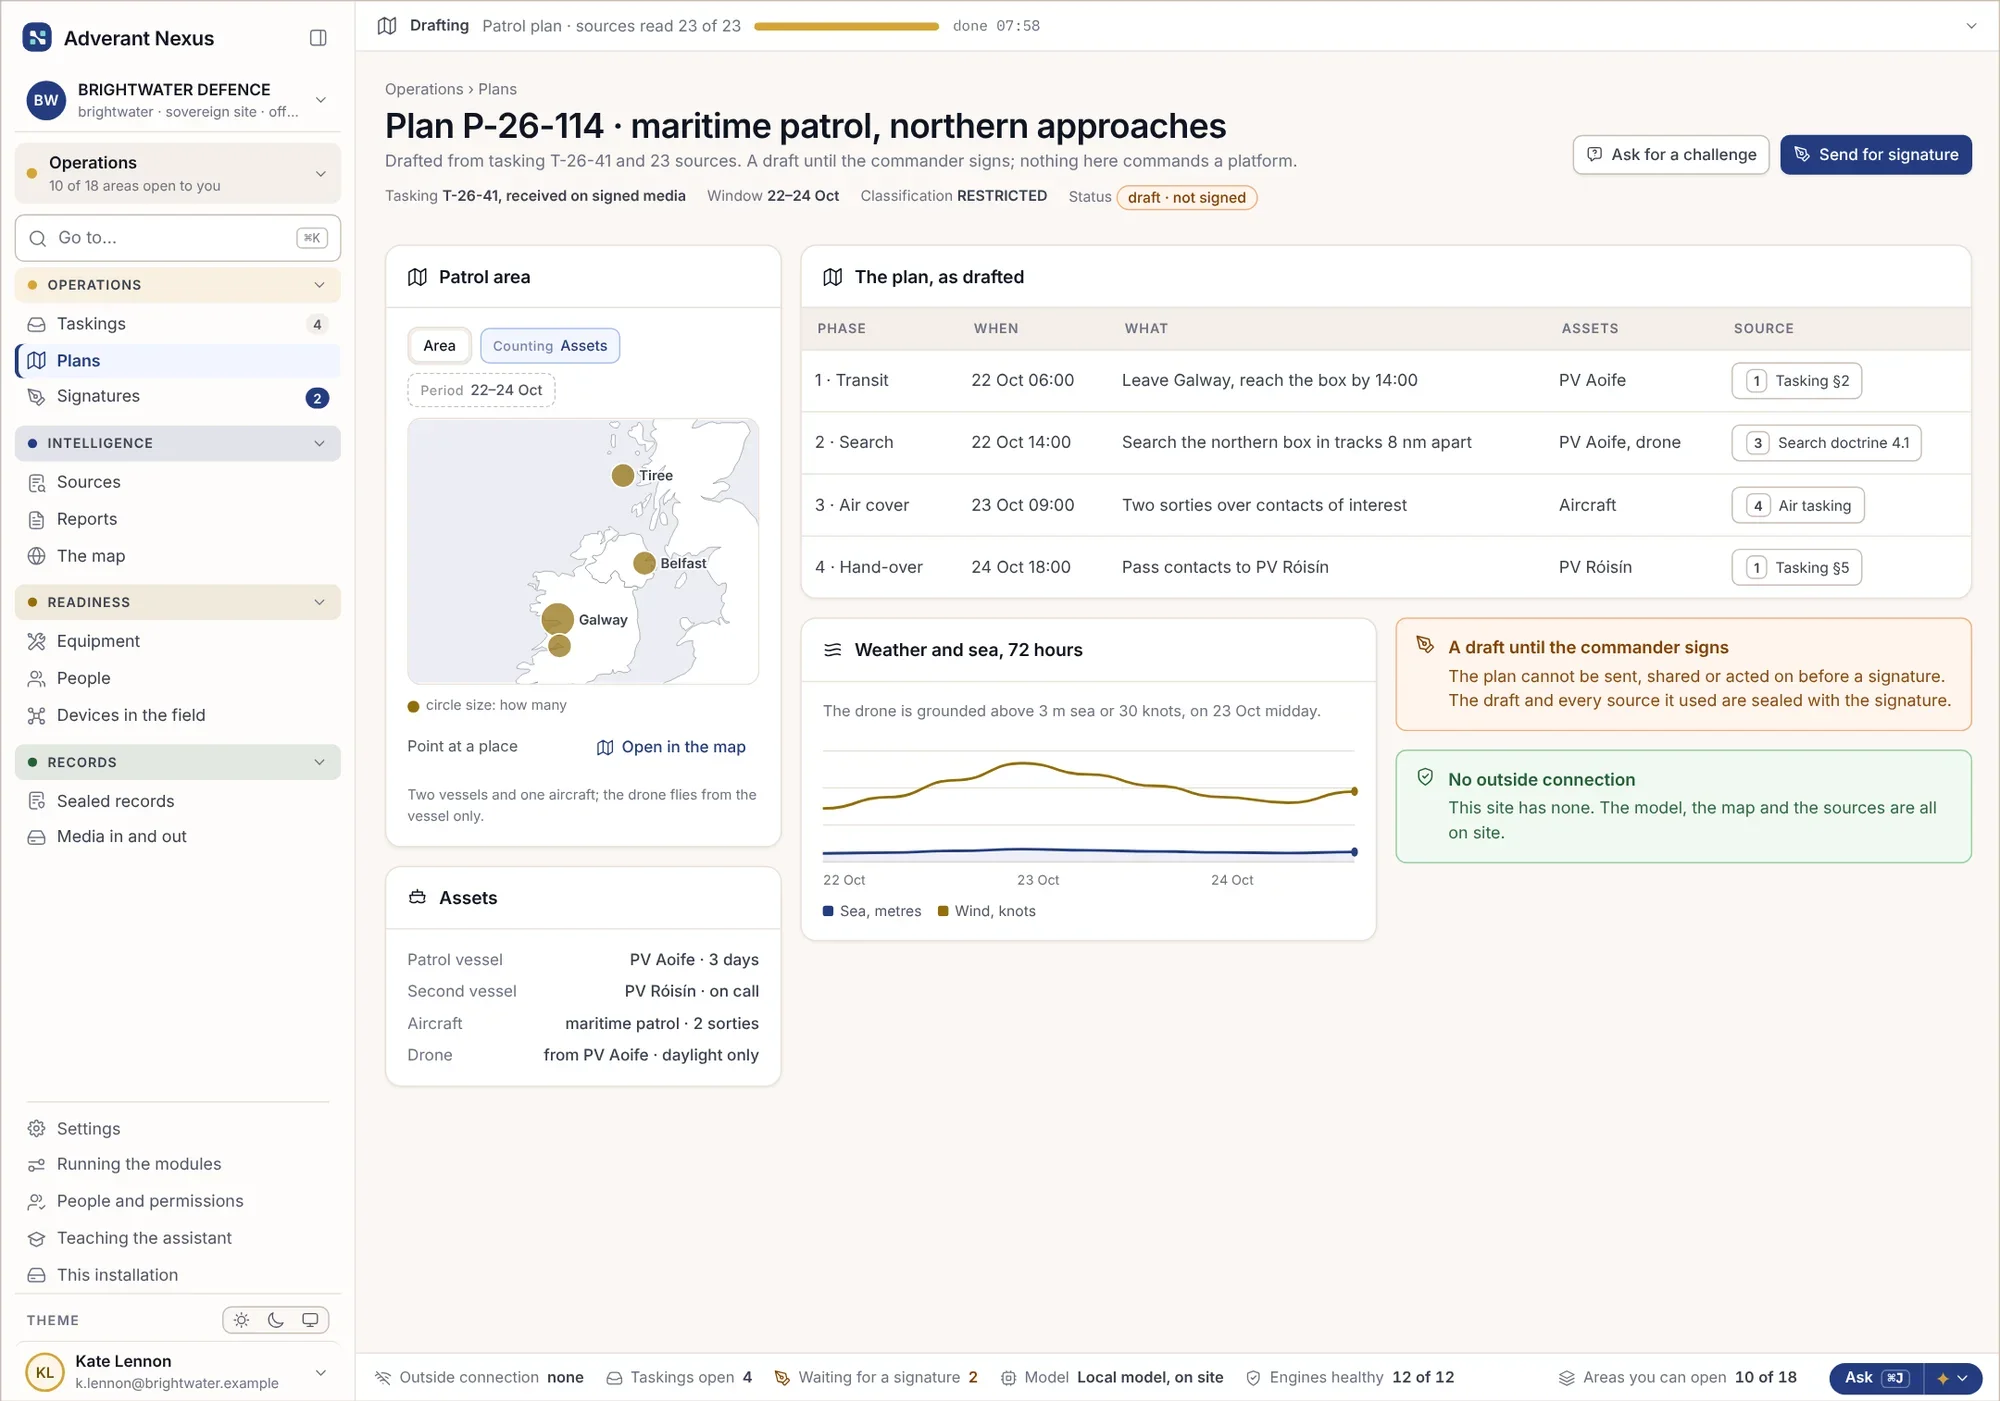Open the Period 22–24 Oct selector
The image size is (2000, 1401).
coord(481,390)
